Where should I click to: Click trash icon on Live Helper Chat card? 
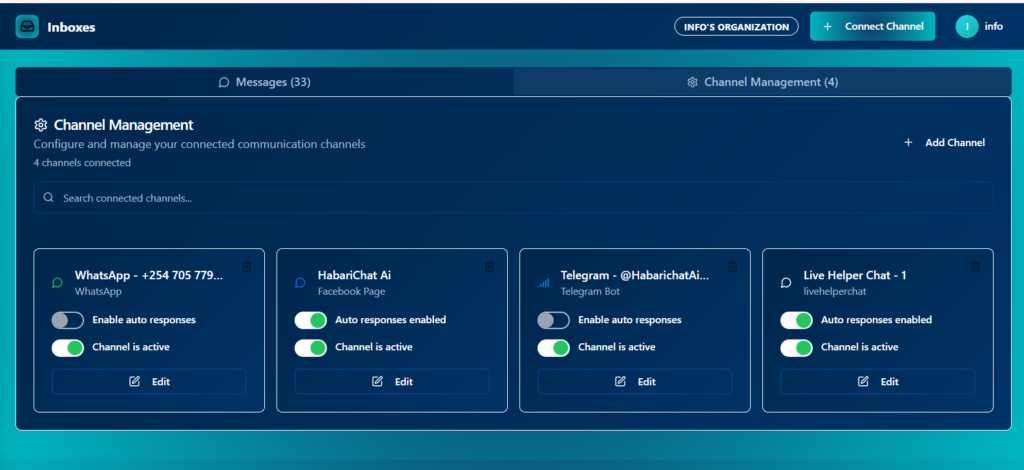[x=975, y=266]
